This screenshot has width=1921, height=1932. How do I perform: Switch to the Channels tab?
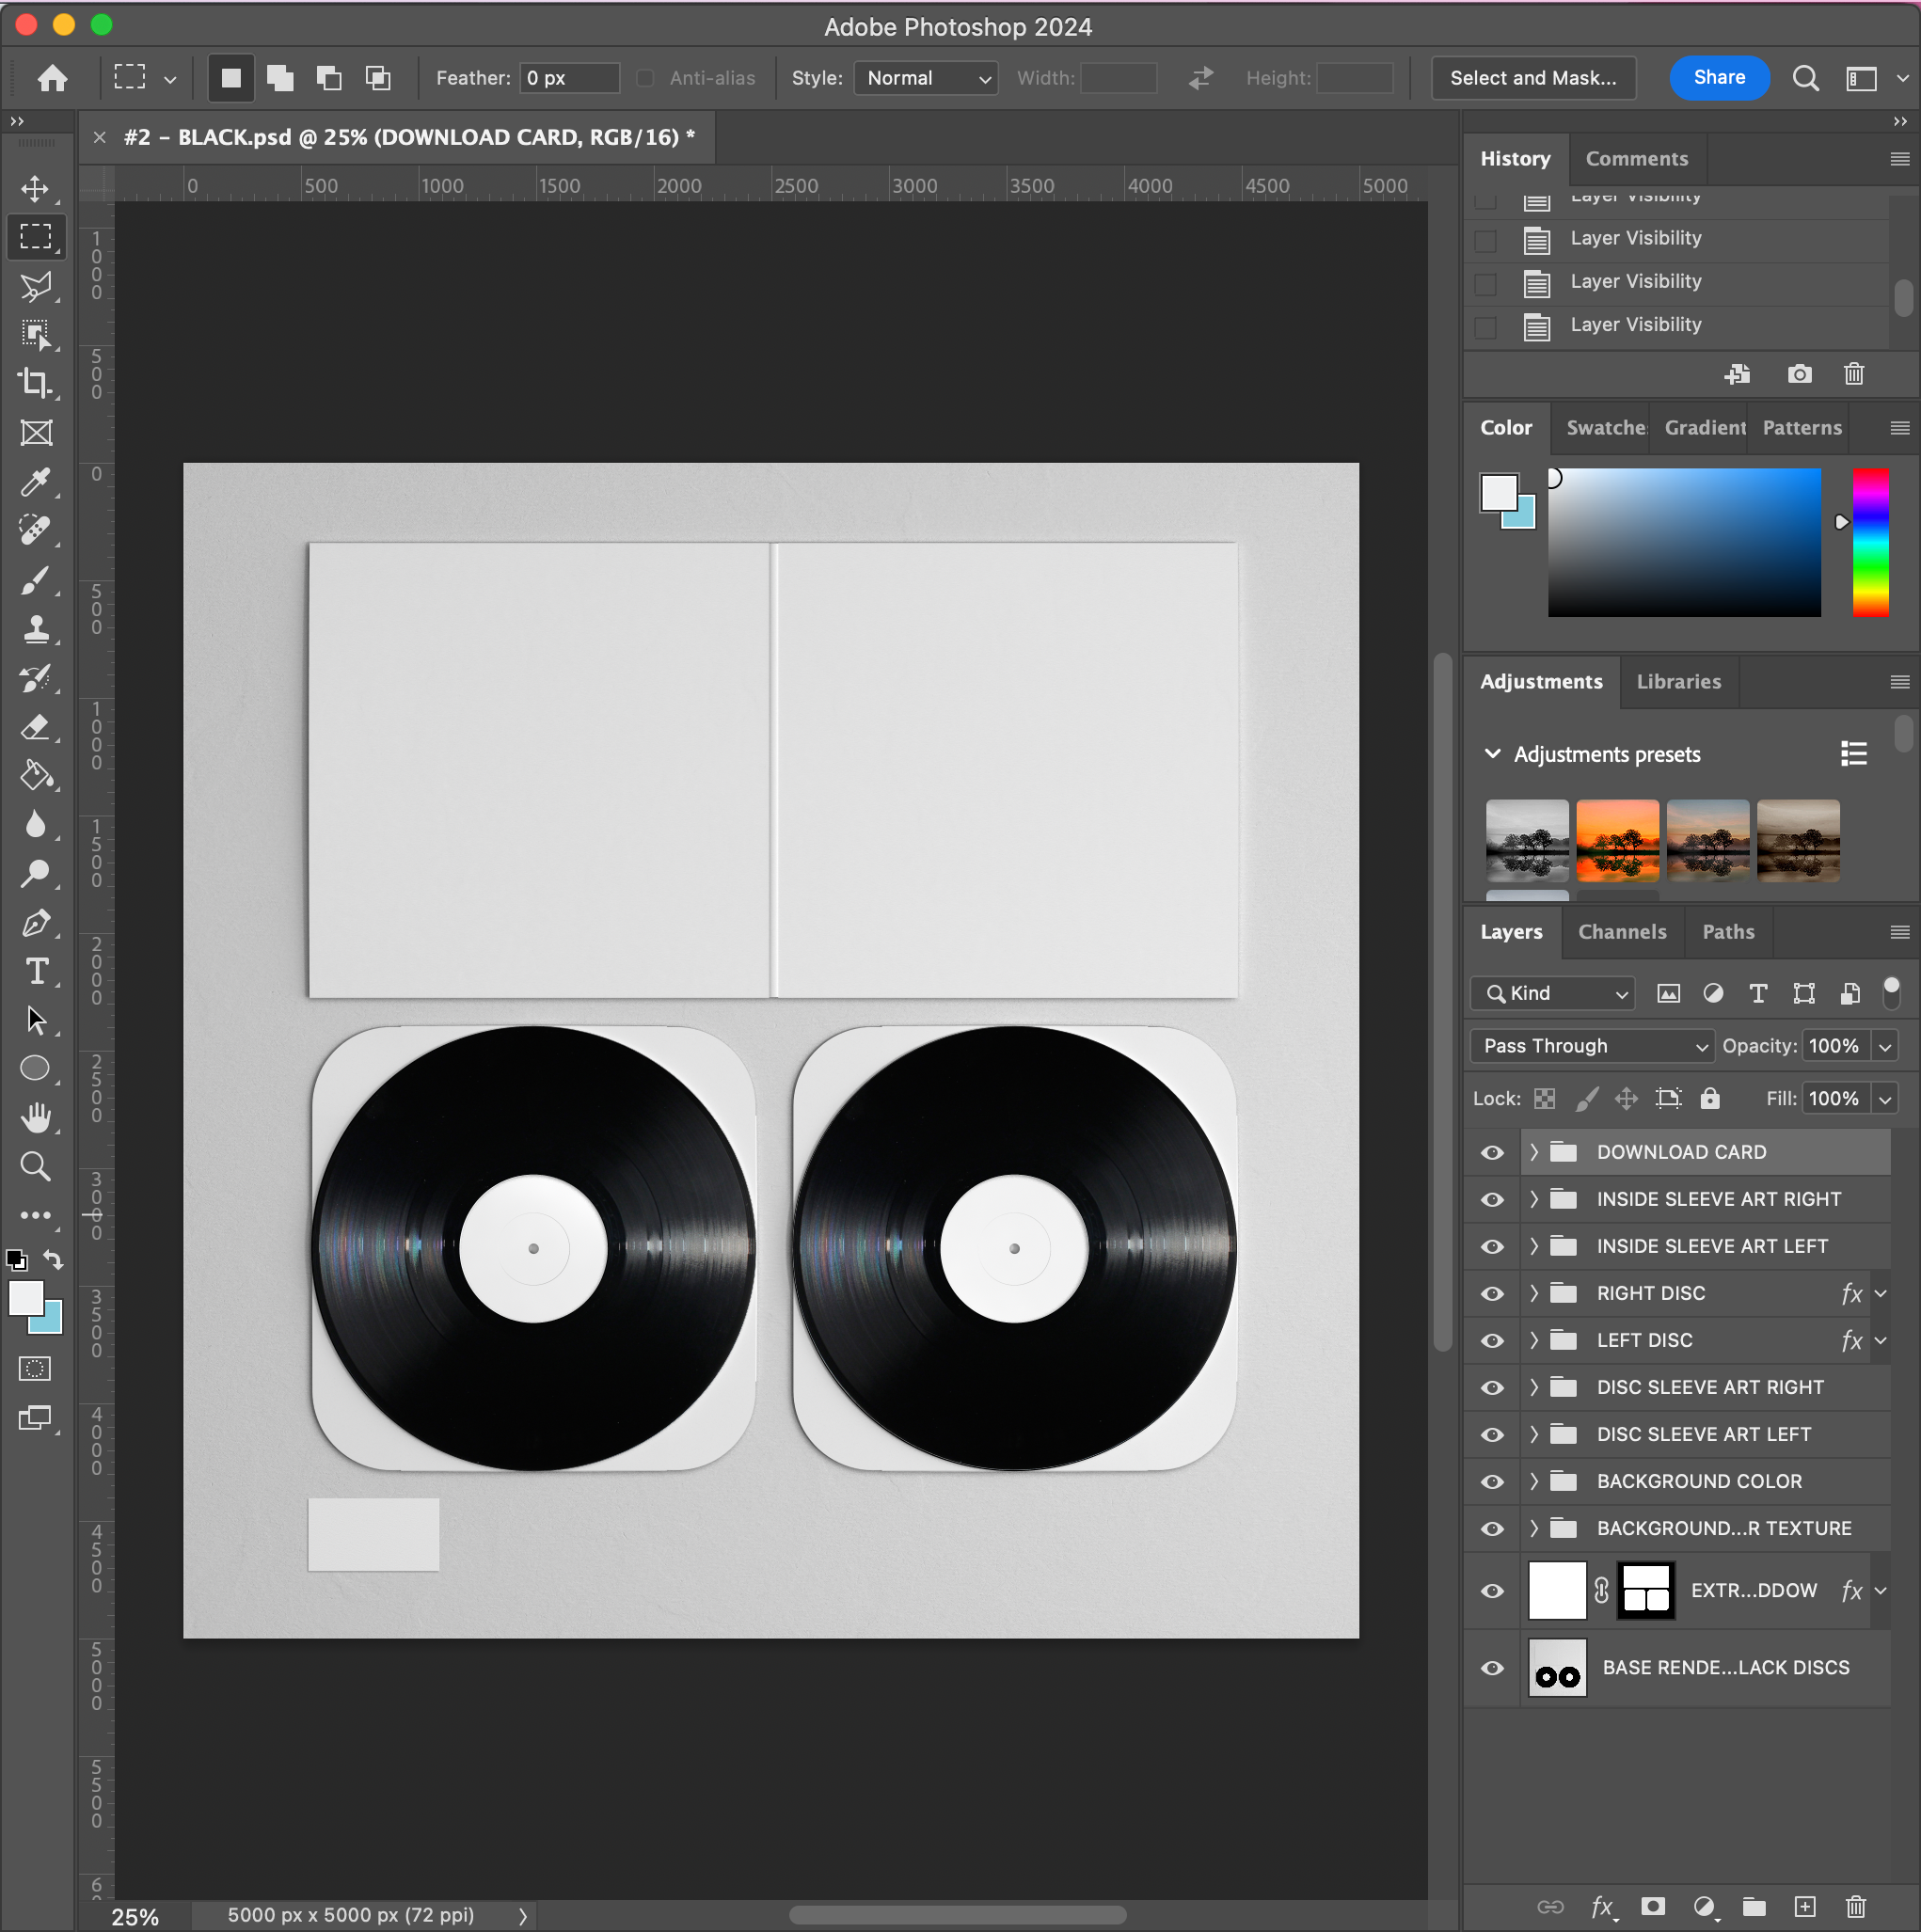point(1621,932)
